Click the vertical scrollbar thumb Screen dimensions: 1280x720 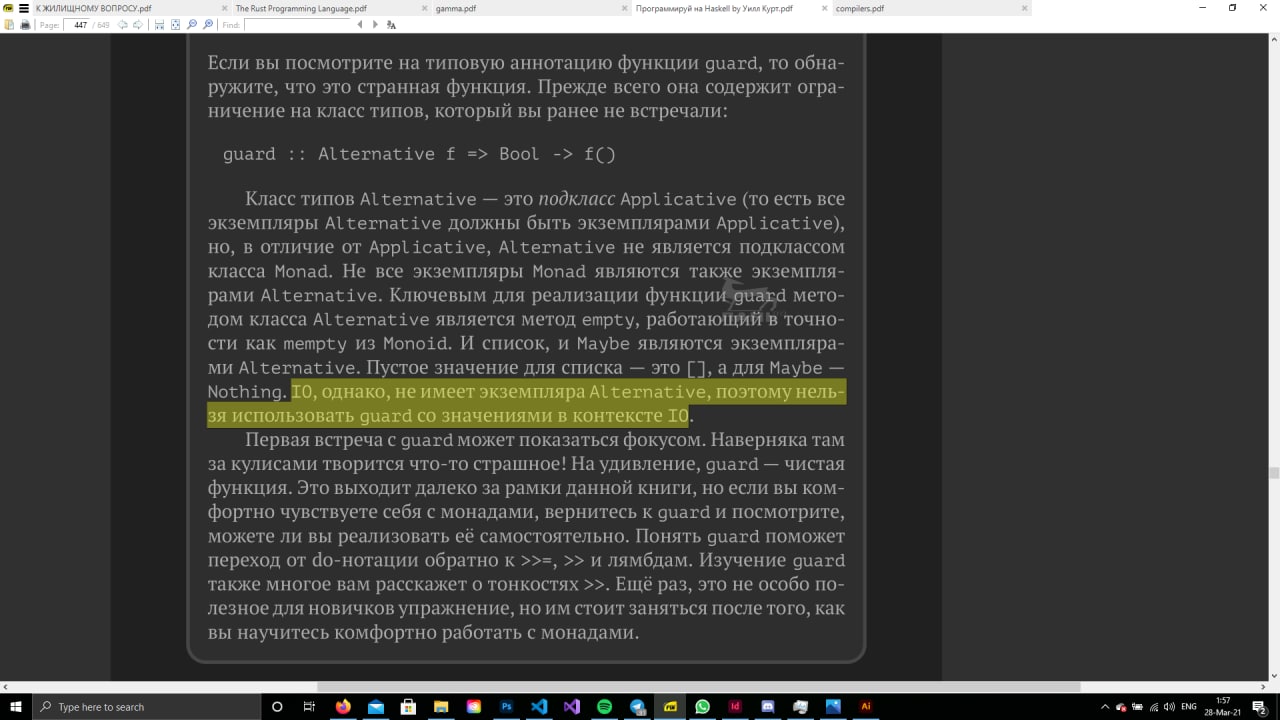(x=1273, y=474)
